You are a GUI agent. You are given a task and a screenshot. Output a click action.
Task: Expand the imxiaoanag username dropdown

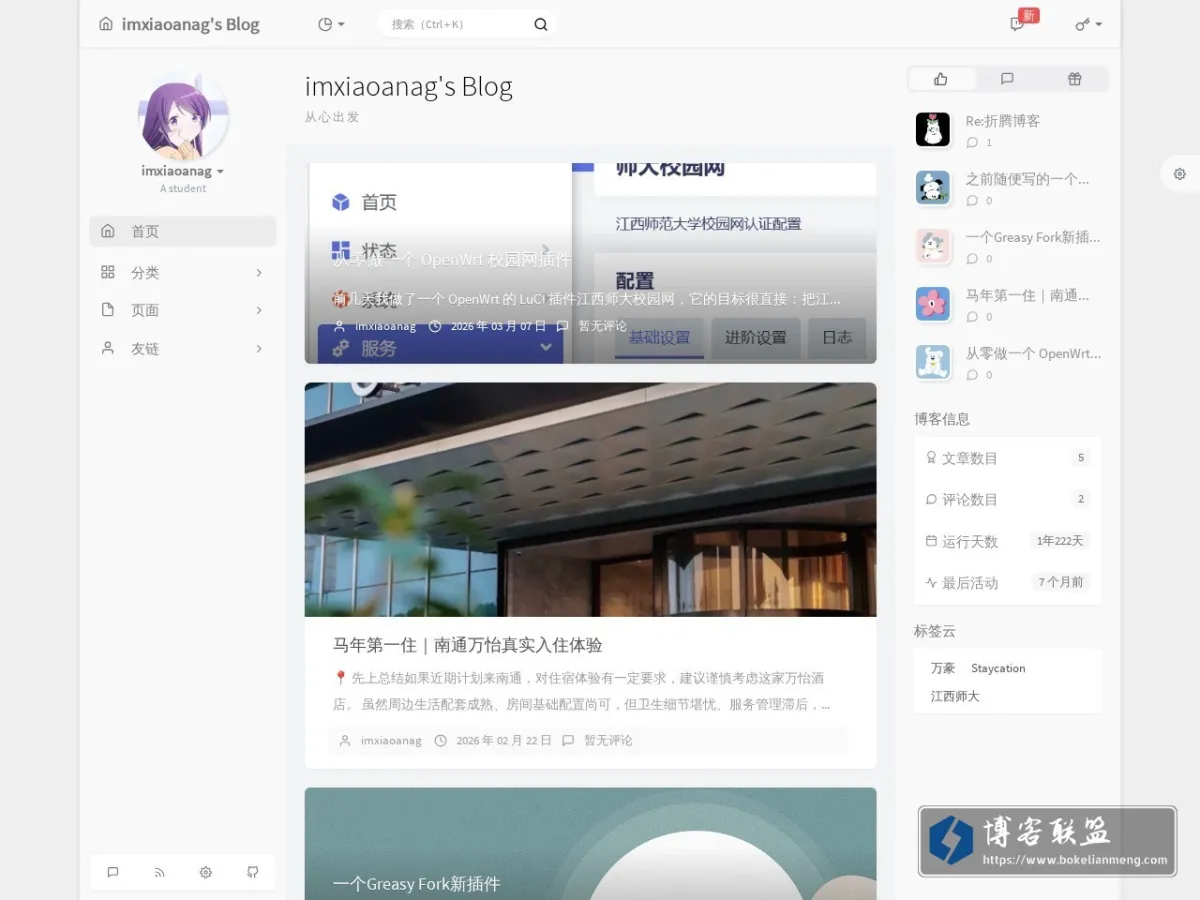183,171
